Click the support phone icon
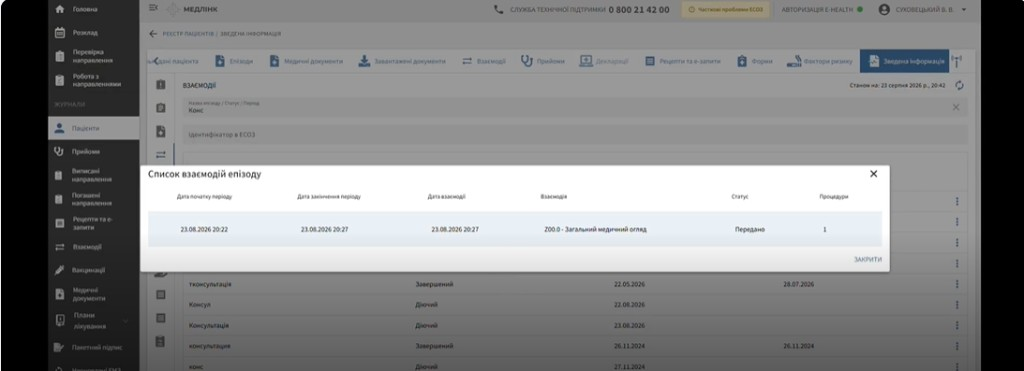1024x371 pixels. (499, 9)
